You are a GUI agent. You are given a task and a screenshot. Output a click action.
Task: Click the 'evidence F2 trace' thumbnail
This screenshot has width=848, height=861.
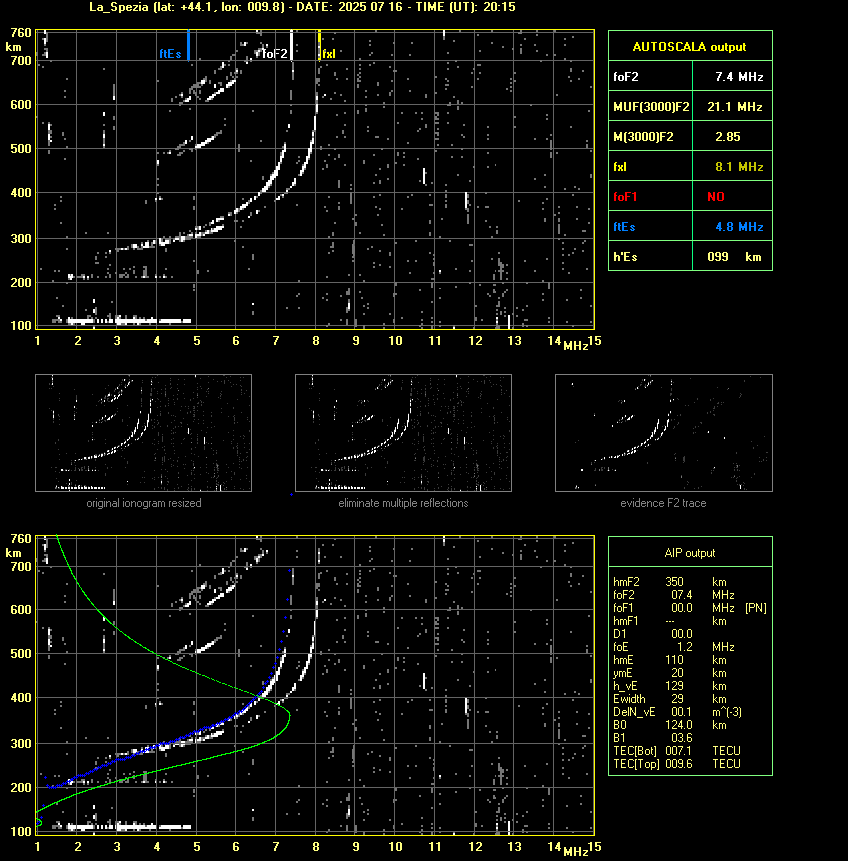(663, 433)
